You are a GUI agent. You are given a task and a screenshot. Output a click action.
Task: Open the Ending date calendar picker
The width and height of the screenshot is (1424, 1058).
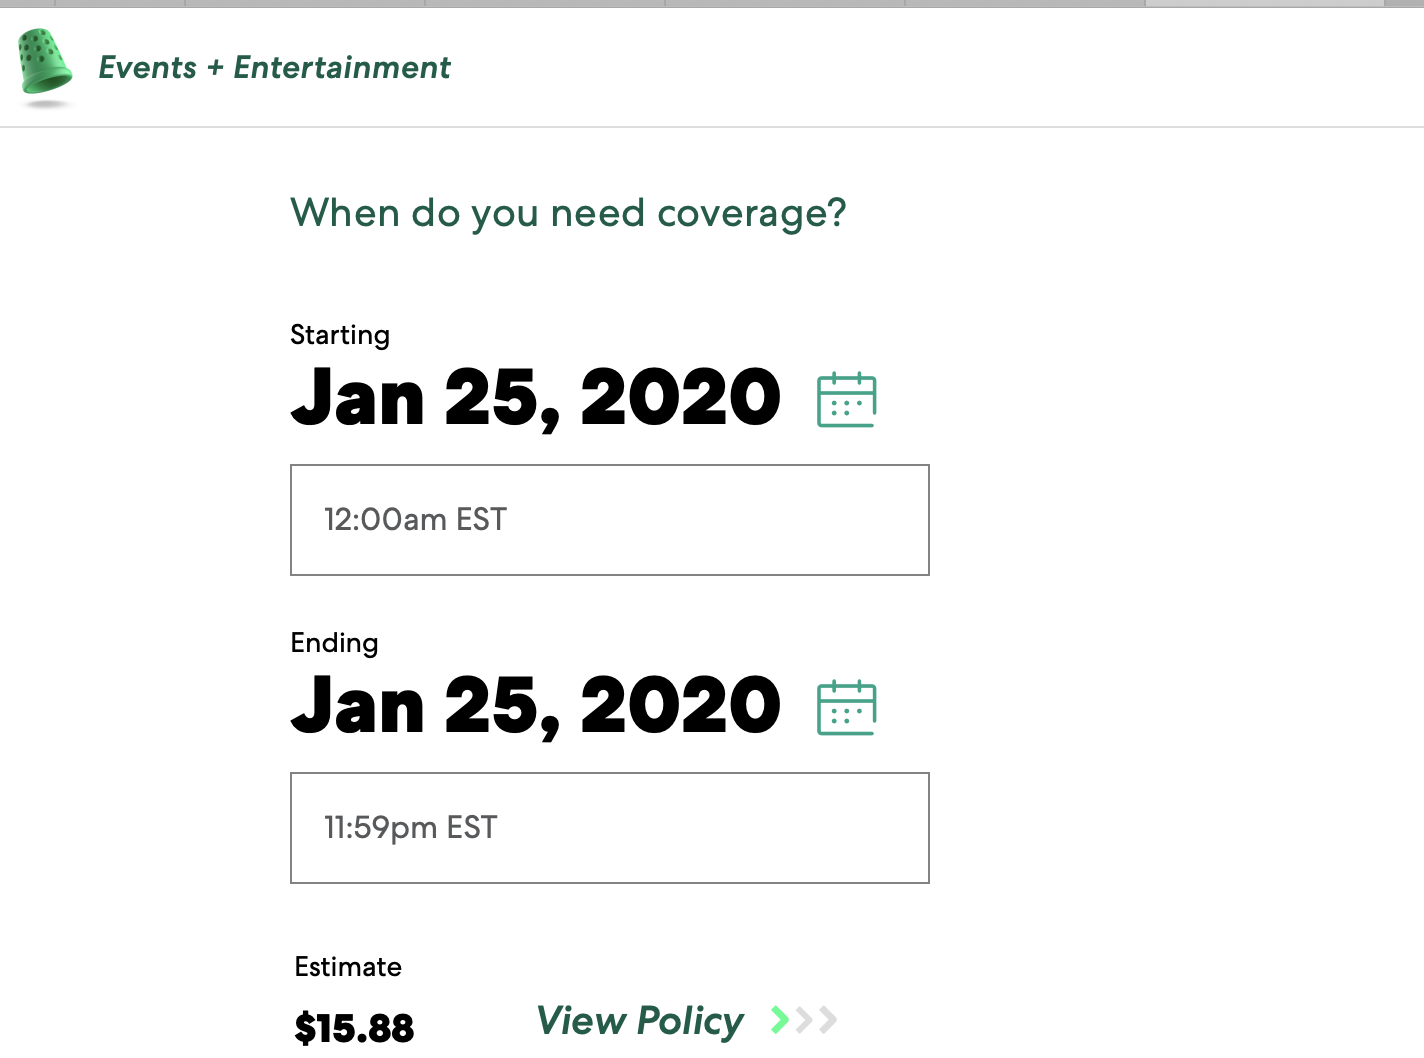point(846,708)
